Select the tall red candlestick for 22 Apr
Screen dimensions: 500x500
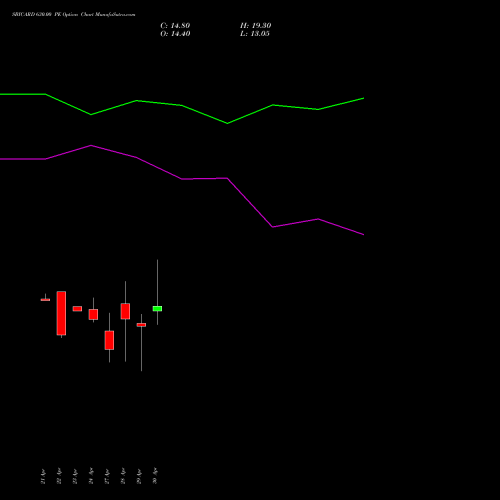(61, 313)
